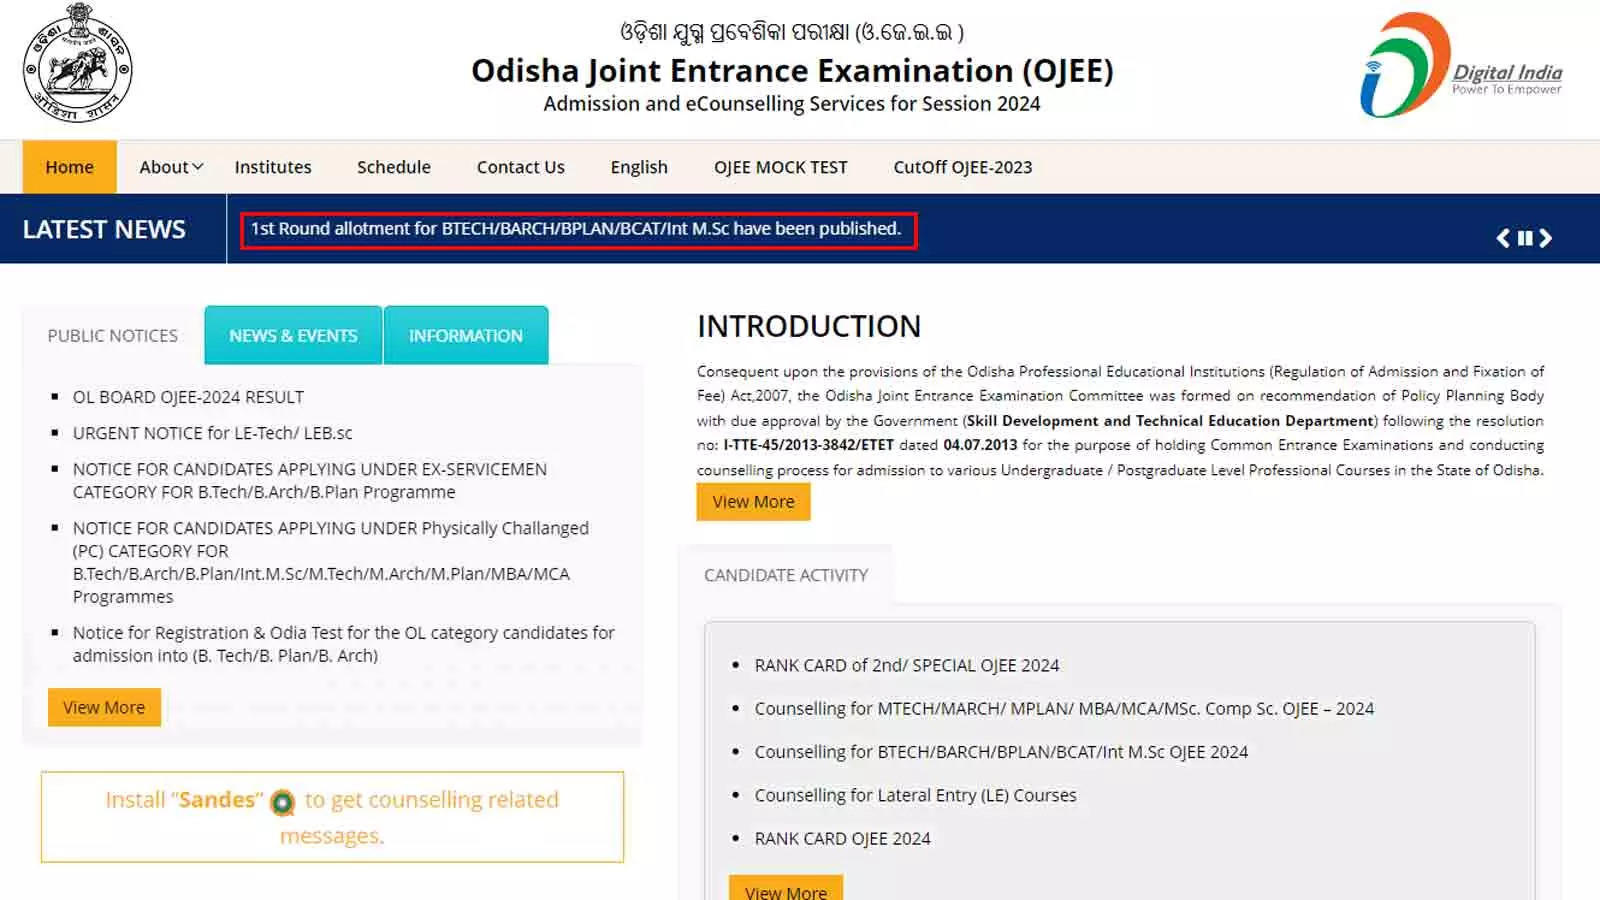
Task: Select the CANDIDATE ACTIVITY tab
Action: click(x=786, y=575)
